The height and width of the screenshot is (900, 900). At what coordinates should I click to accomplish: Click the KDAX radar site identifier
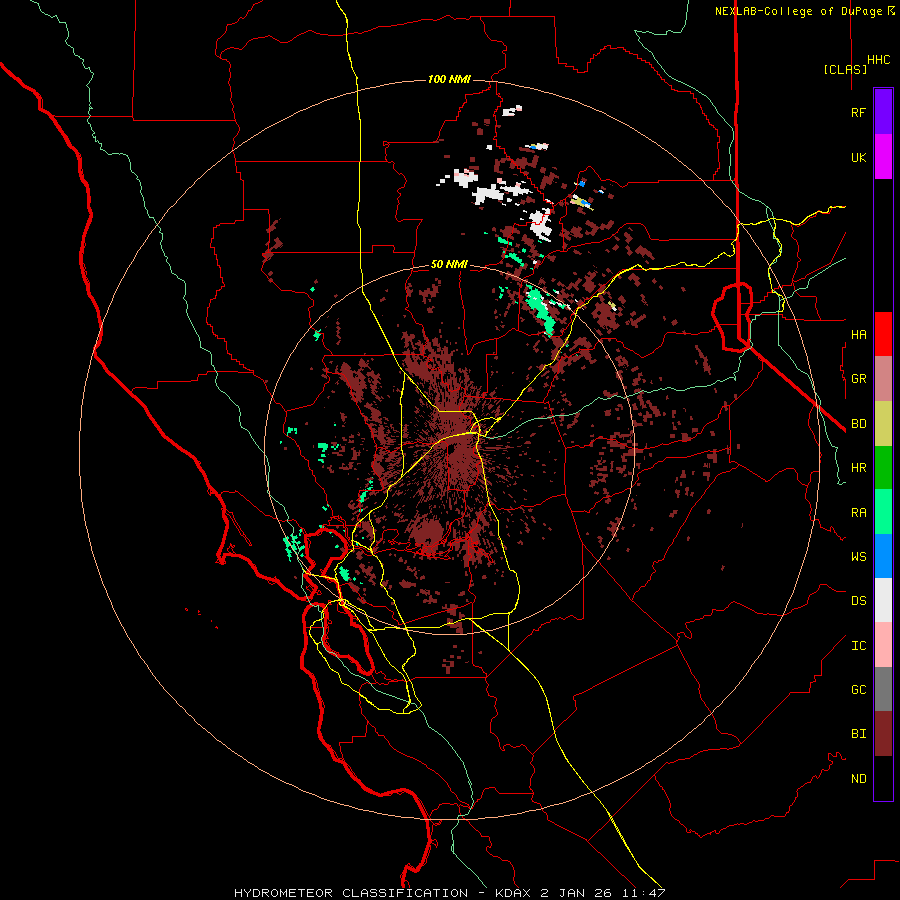tap(515, 893)
